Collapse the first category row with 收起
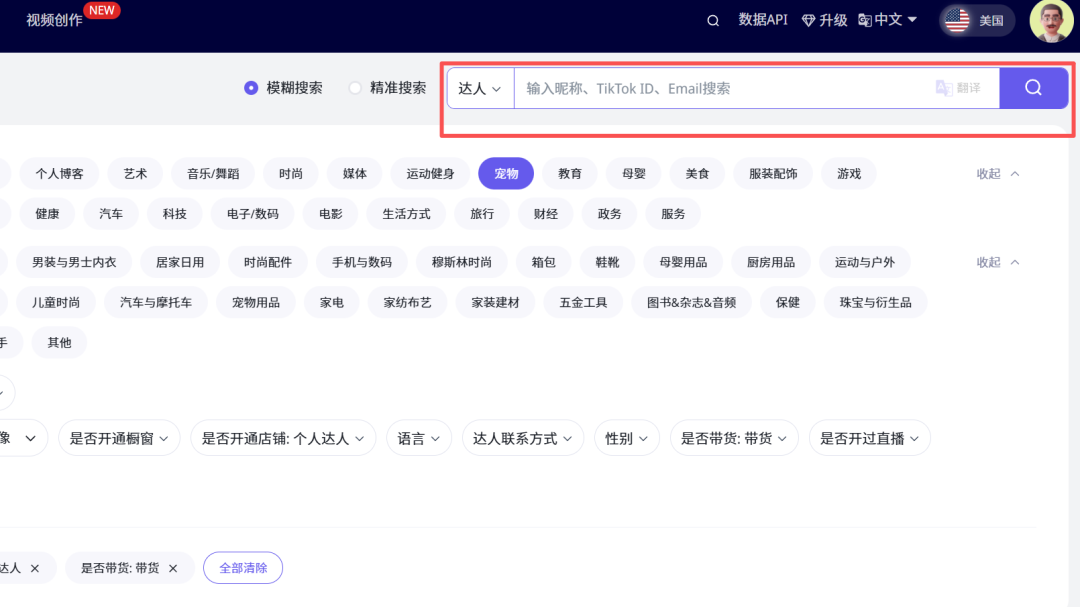 click(998, 173)
